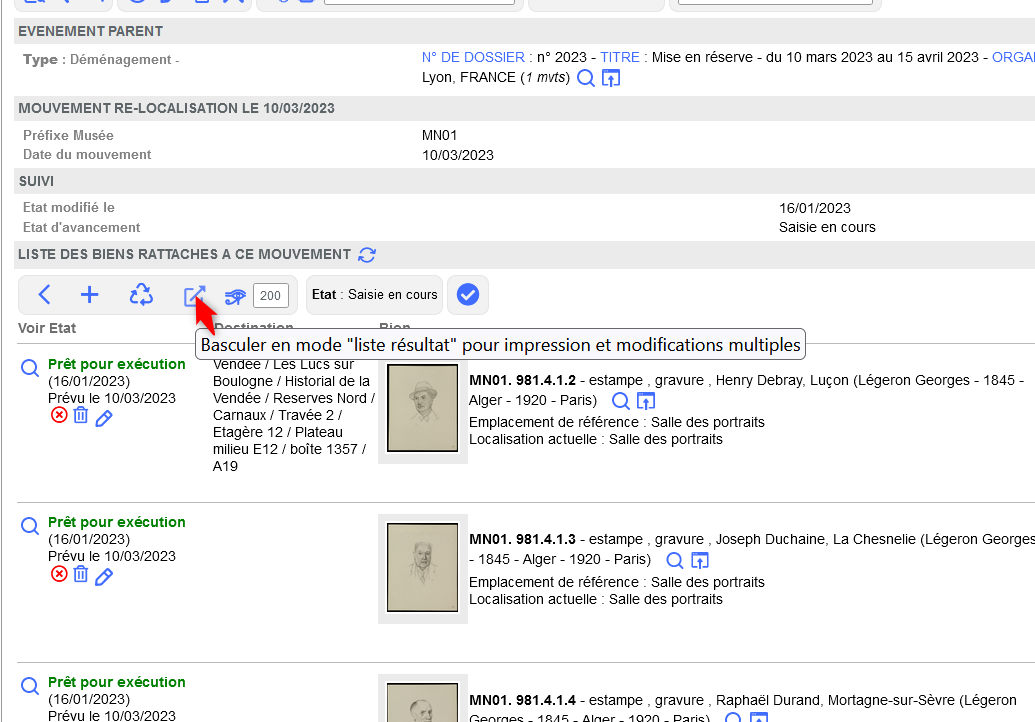1035x722 pixels.
Task: Open thumbnail of Joseph Duchaine print
Action: point(422,568)
